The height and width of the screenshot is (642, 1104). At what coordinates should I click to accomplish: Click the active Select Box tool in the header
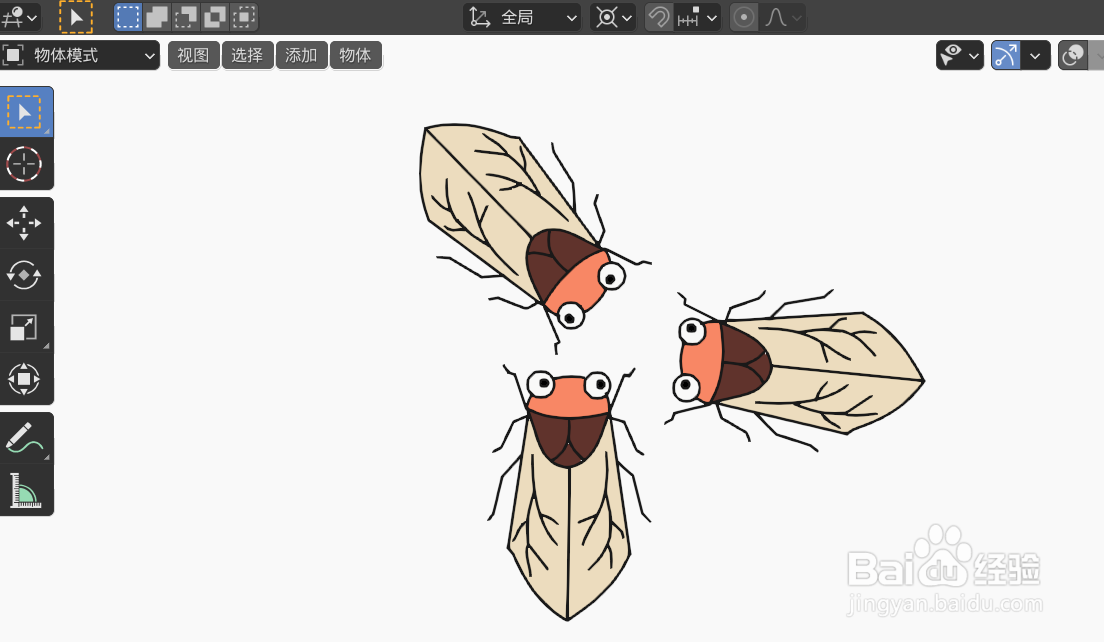[x=75, y=17]
